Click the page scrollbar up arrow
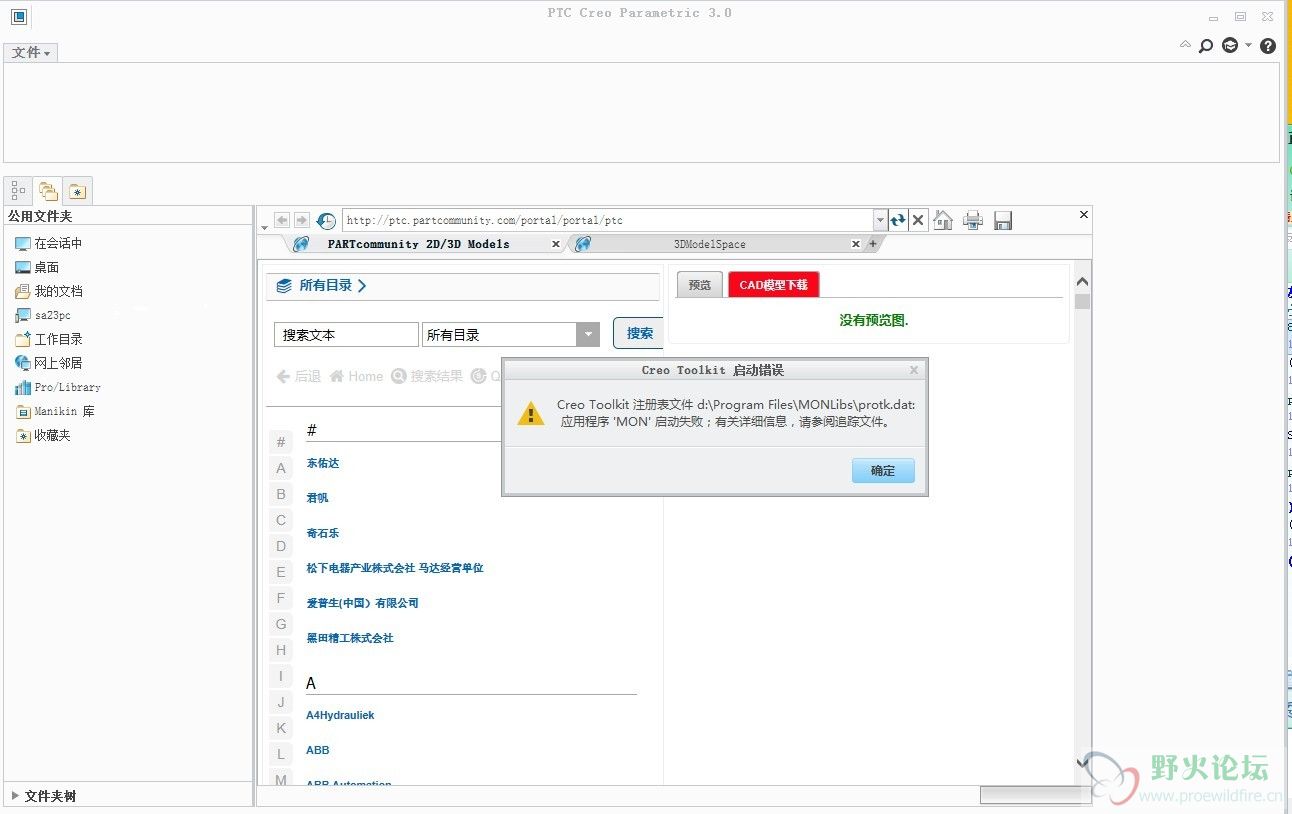Viewport: 1292px width, 814px height. click(1082, 283)
